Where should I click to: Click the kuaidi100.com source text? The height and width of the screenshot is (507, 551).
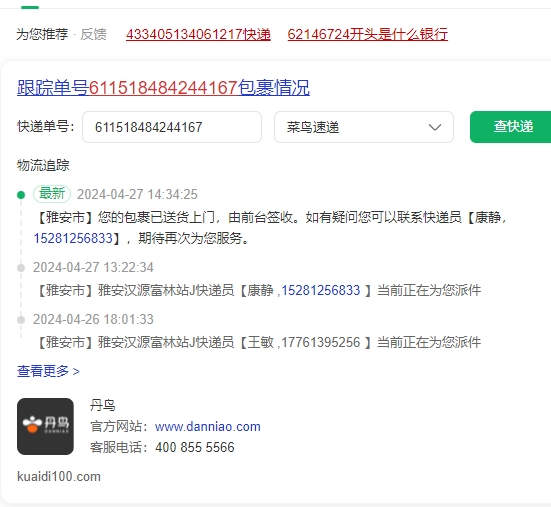point(59,477)
